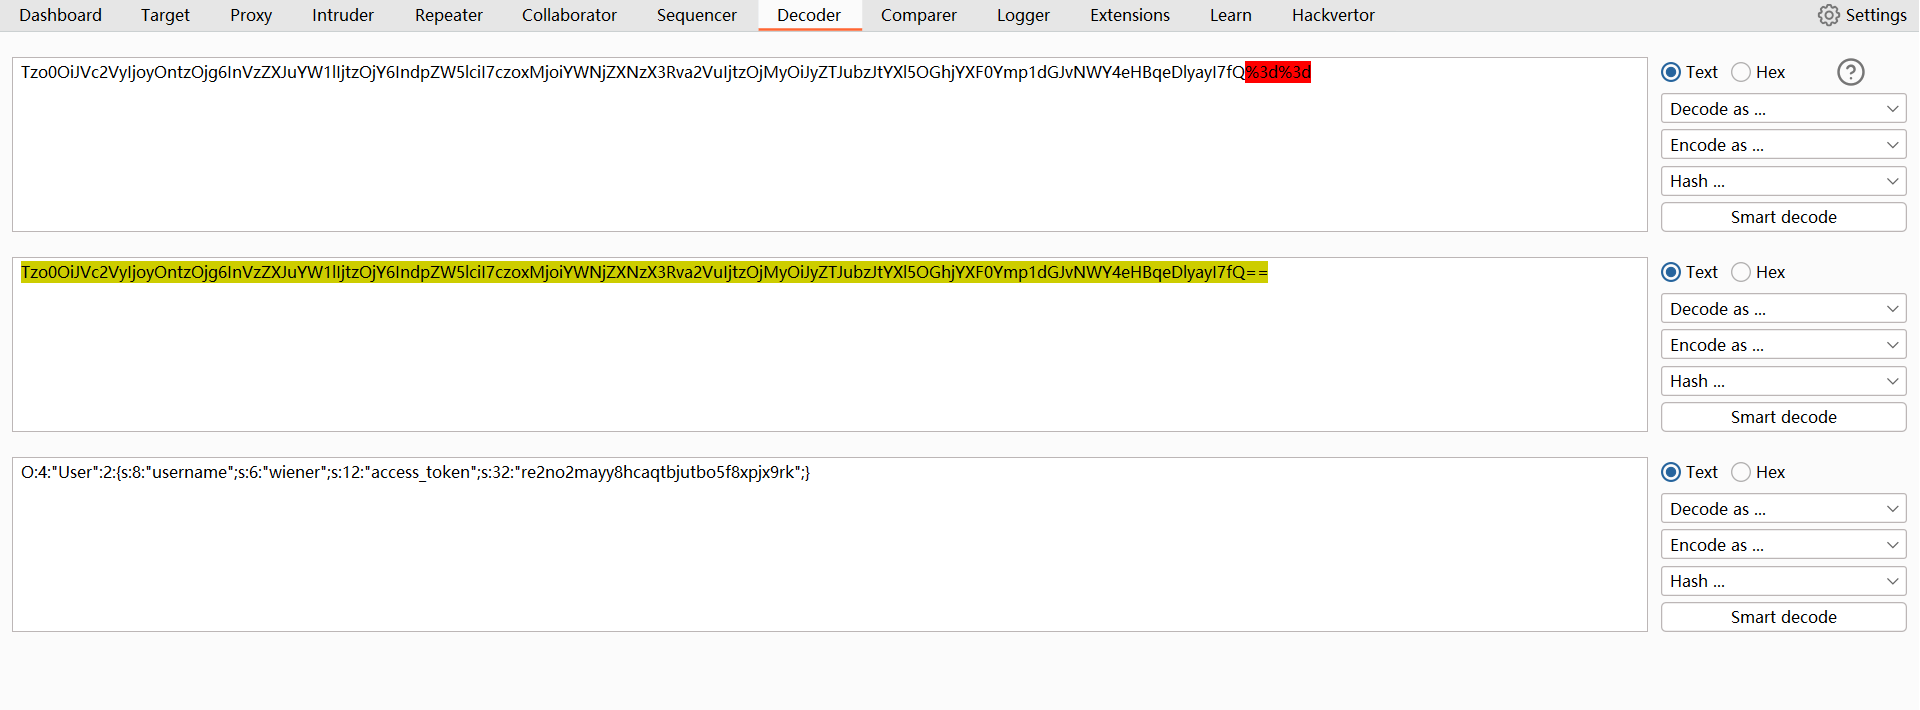The image size is (1920, 710).
Task: Click the red-highlighted %3d%3d text
Action: point(1278,72)
